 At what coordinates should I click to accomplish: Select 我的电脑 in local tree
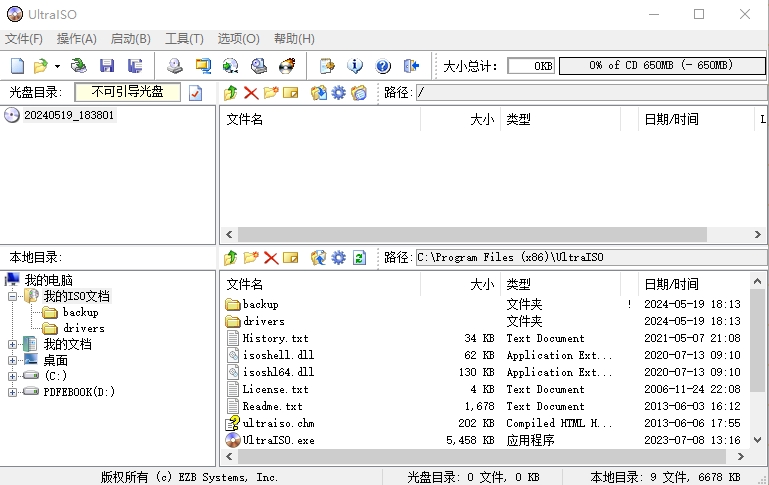[49, 280]
